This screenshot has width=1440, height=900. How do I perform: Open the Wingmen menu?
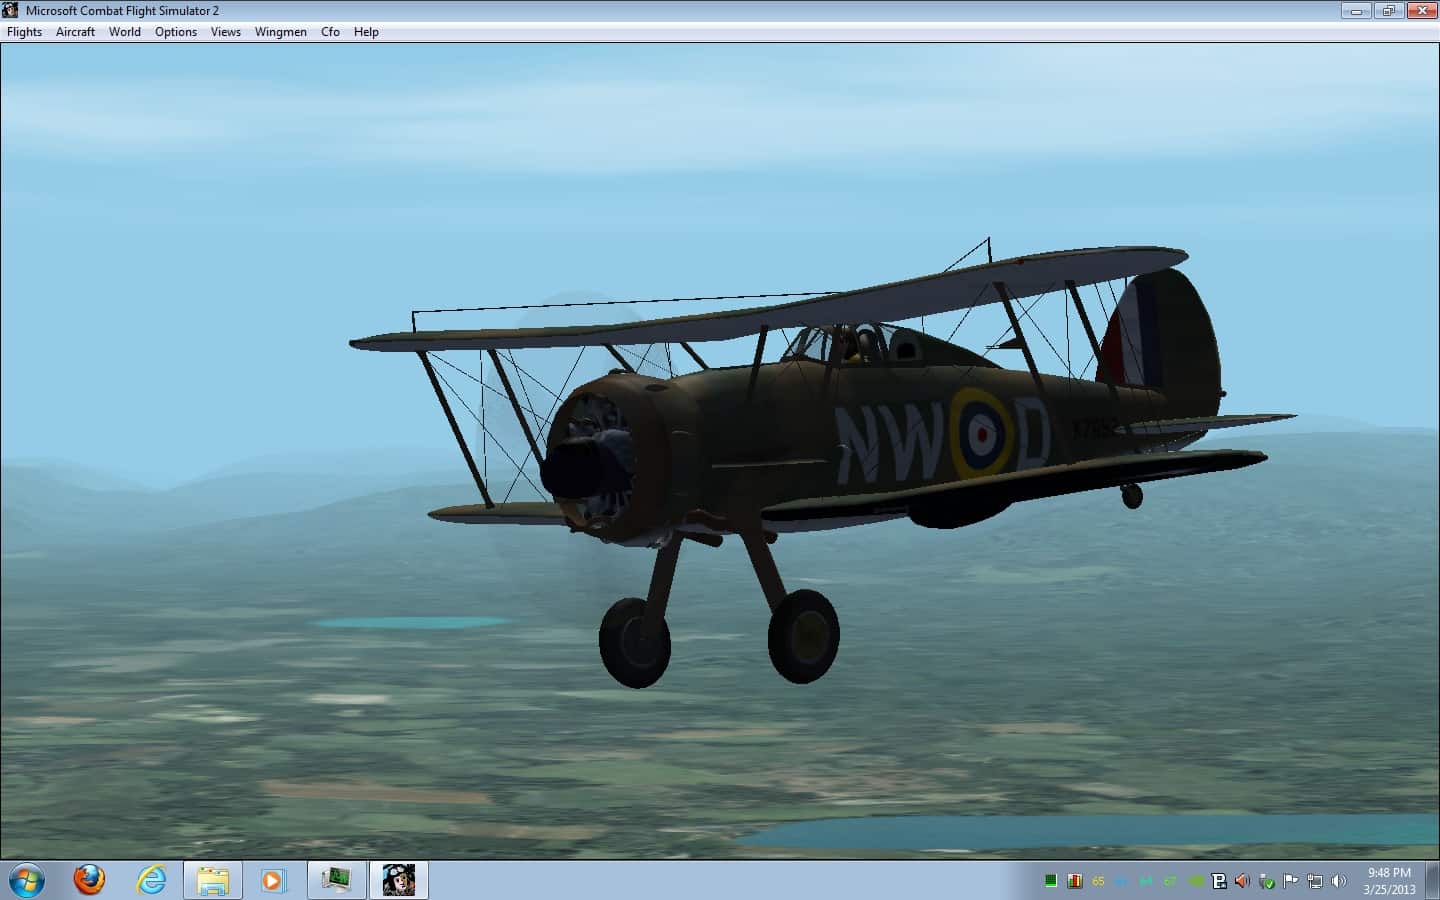pos(281,31)
